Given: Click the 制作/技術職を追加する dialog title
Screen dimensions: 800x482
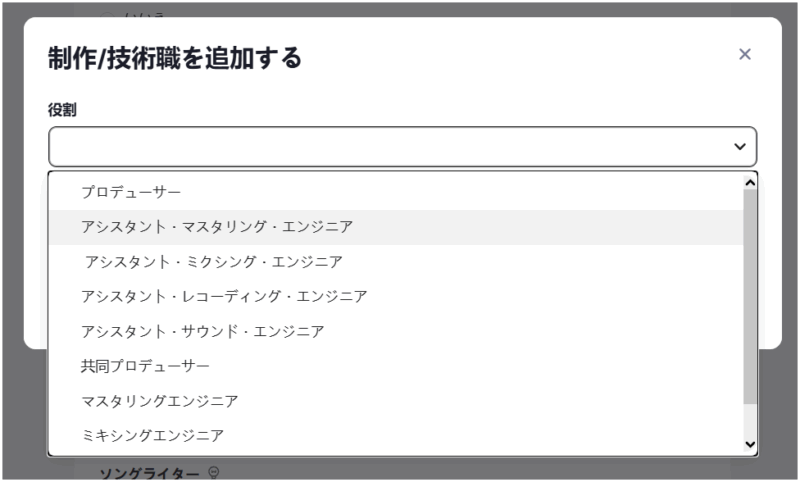Looking at the screenshot, I should pyautogui.click(x=175, y=58).
